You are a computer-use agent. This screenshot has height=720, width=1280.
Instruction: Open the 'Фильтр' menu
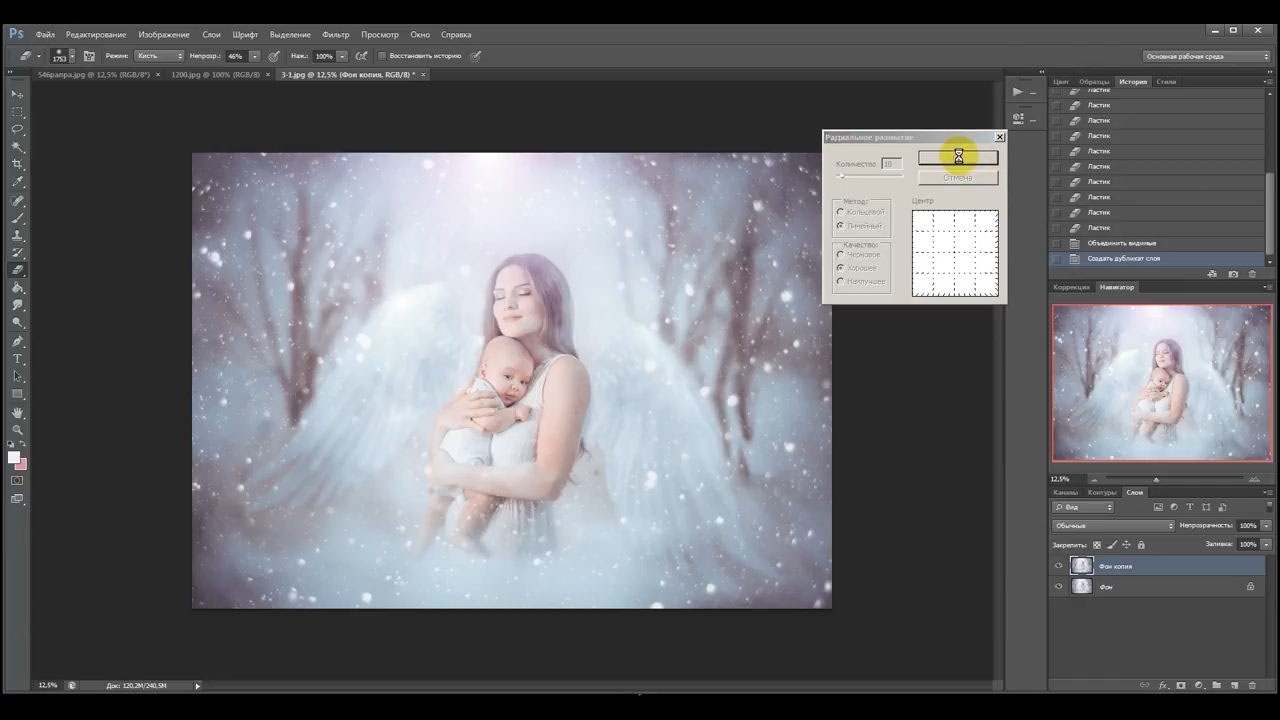click(336, 35)
